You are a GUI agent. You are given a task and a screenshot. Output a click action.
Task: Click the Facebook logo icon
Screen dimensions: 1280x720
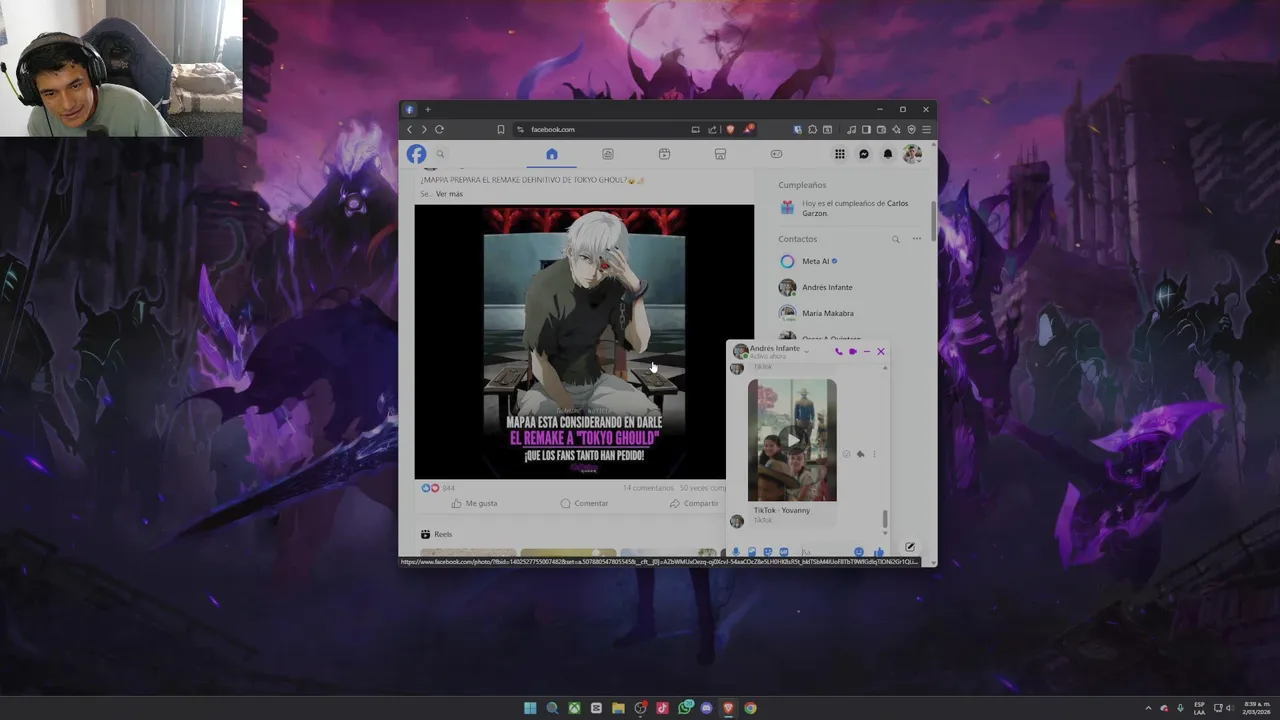click(416, 154)
